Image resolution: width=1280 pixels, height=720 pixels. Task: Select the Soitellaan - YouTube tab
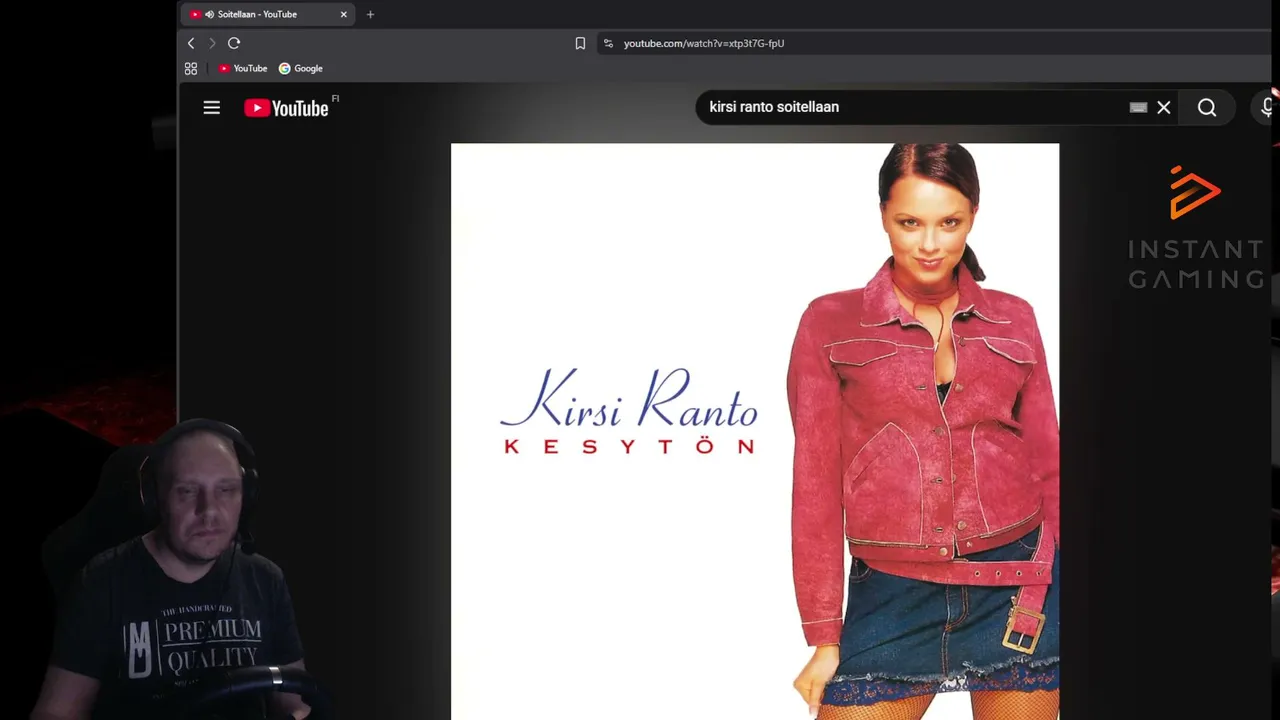click(x=266, y=14)
